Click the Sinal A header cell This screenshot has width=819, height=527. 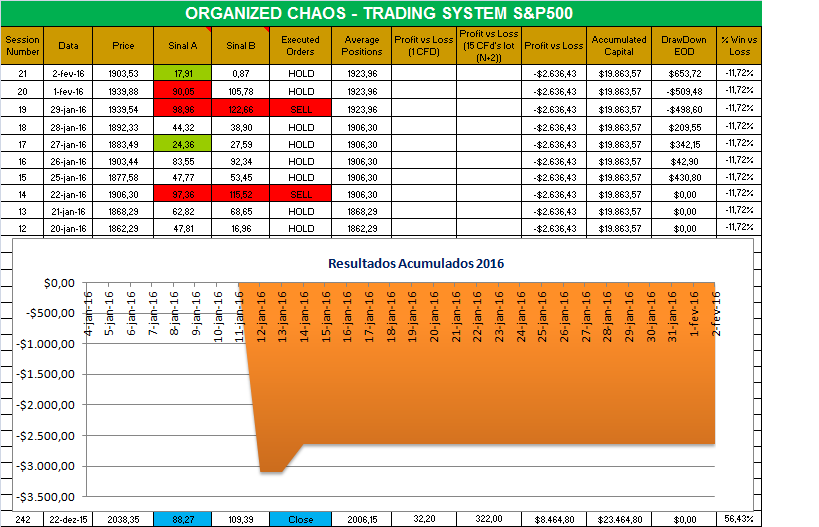(183, 45)
